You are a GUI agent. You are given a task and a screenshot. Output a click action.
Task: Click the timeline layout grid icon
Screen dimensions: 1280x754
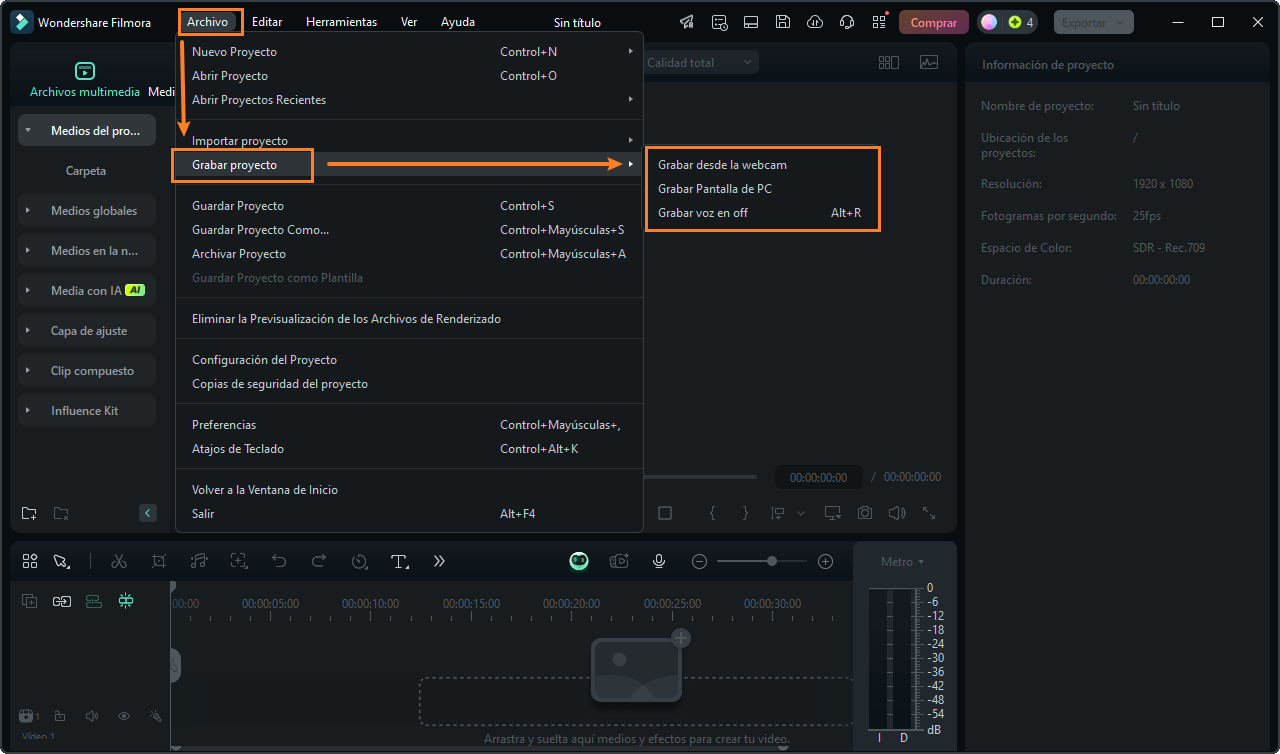30,561
